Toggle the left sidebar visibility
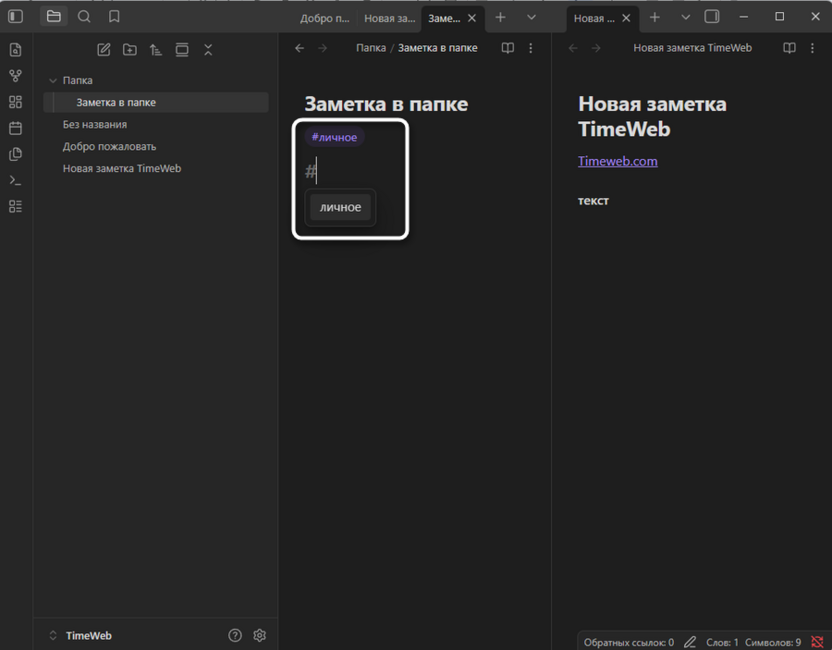The height and width of the screenshot is (650, 832). 16,17
